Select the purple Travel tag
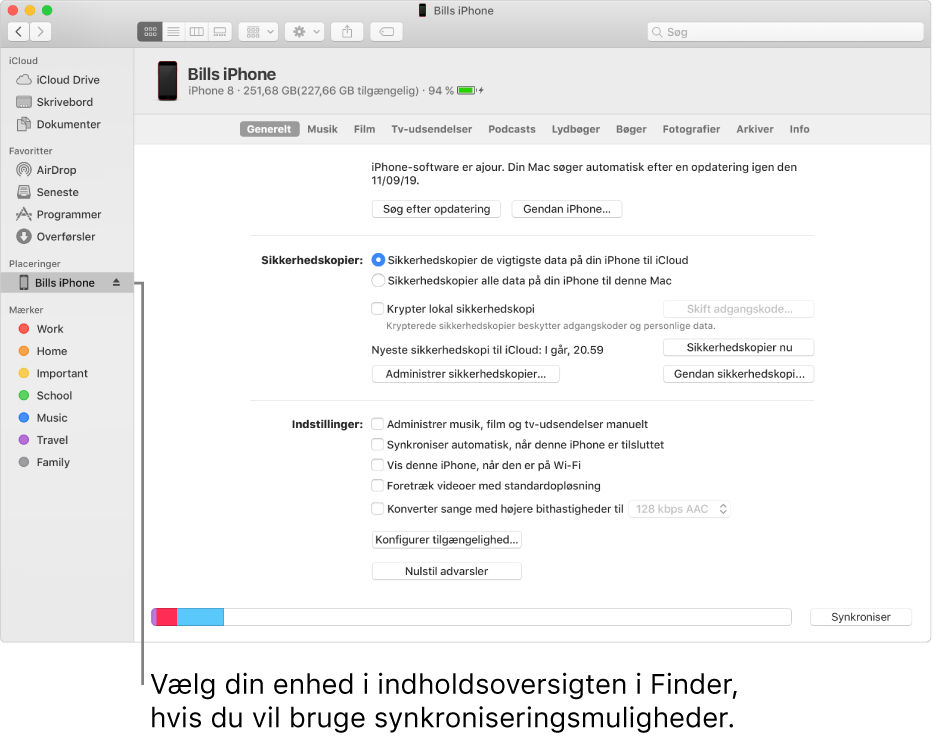Viewport: 934px width, 737px height. 24,440
